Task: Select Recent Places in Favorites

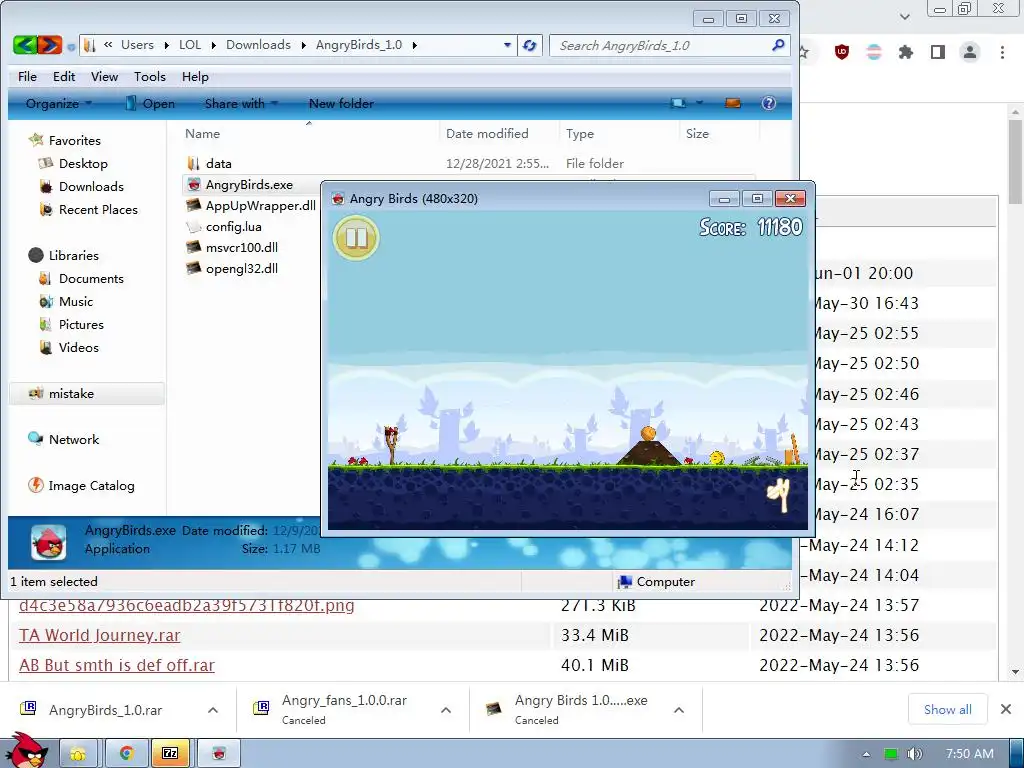Action: [98, 209]
